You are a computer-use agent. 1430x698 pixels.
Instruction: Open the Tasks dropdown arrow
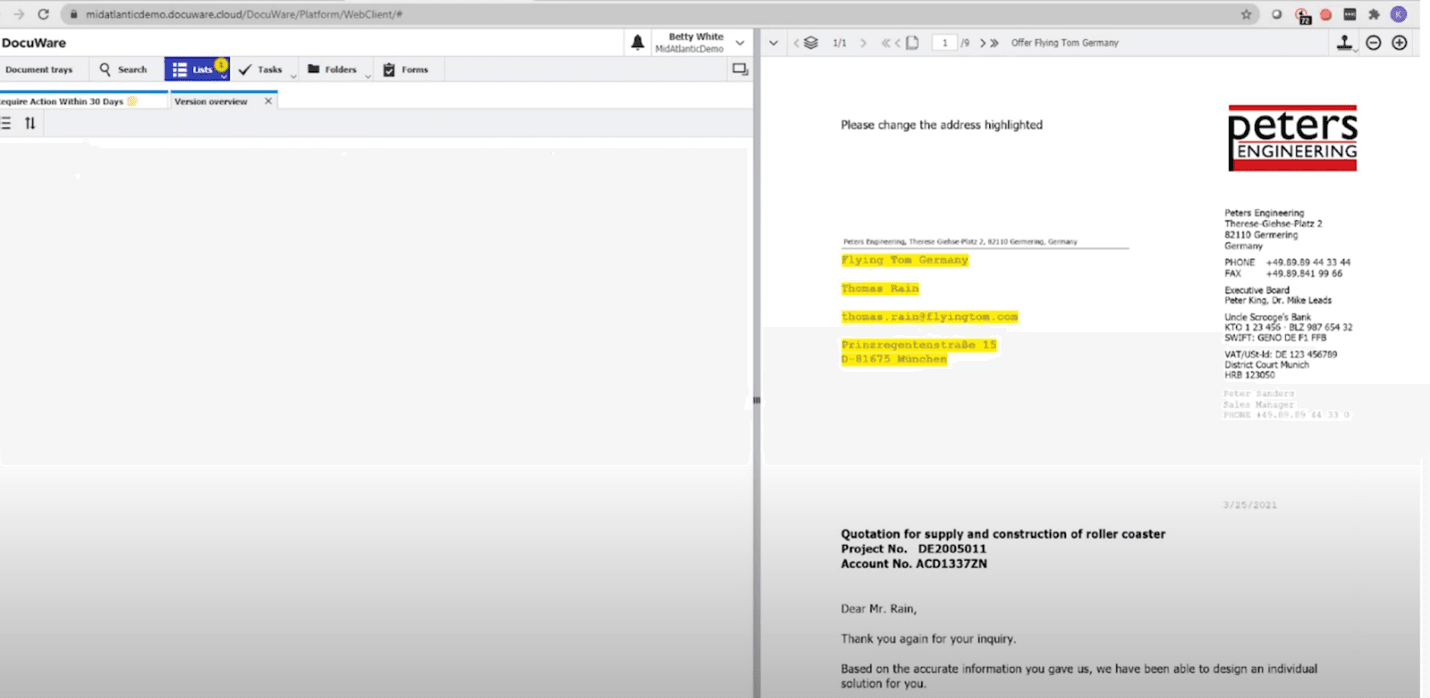coord(293,76)
